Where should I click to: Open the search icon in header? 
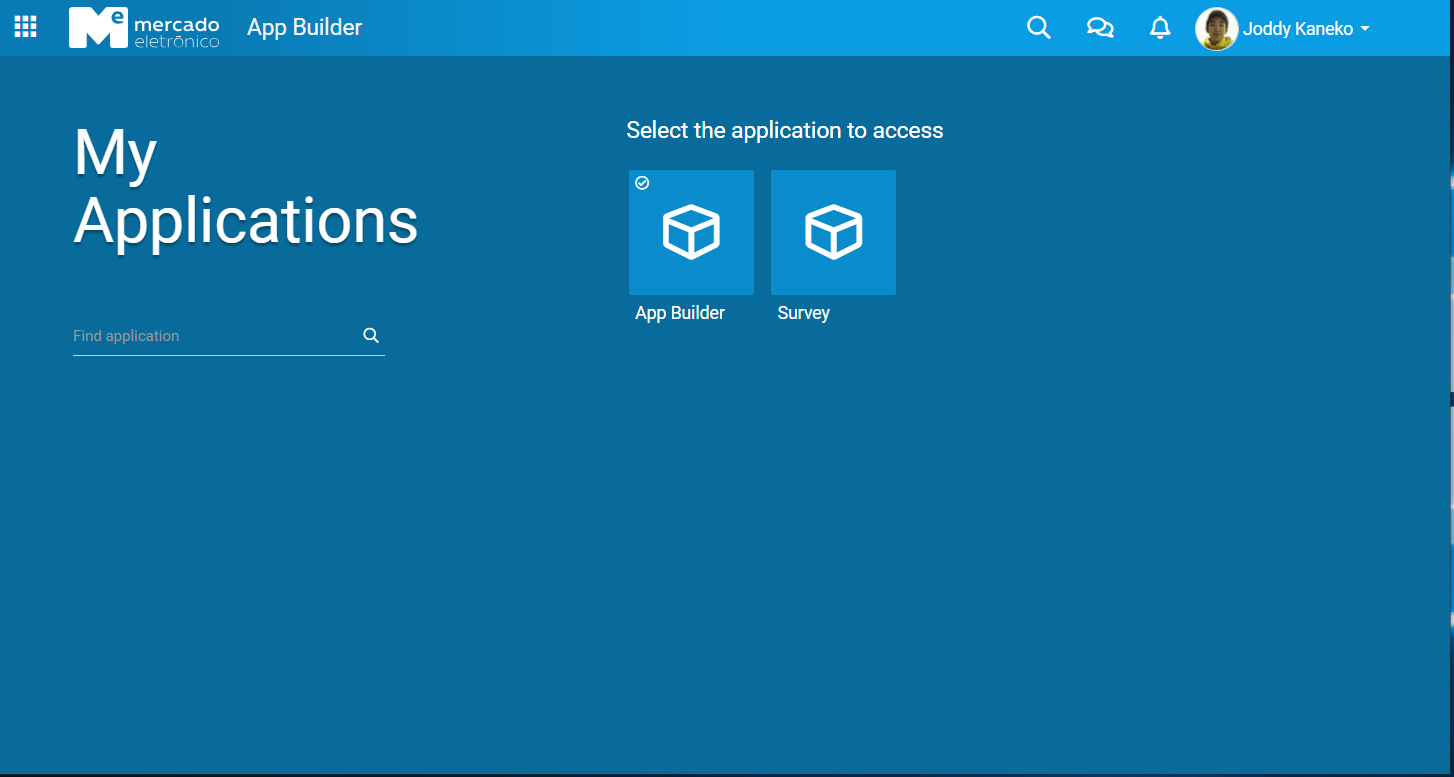tap(1039, 28)
